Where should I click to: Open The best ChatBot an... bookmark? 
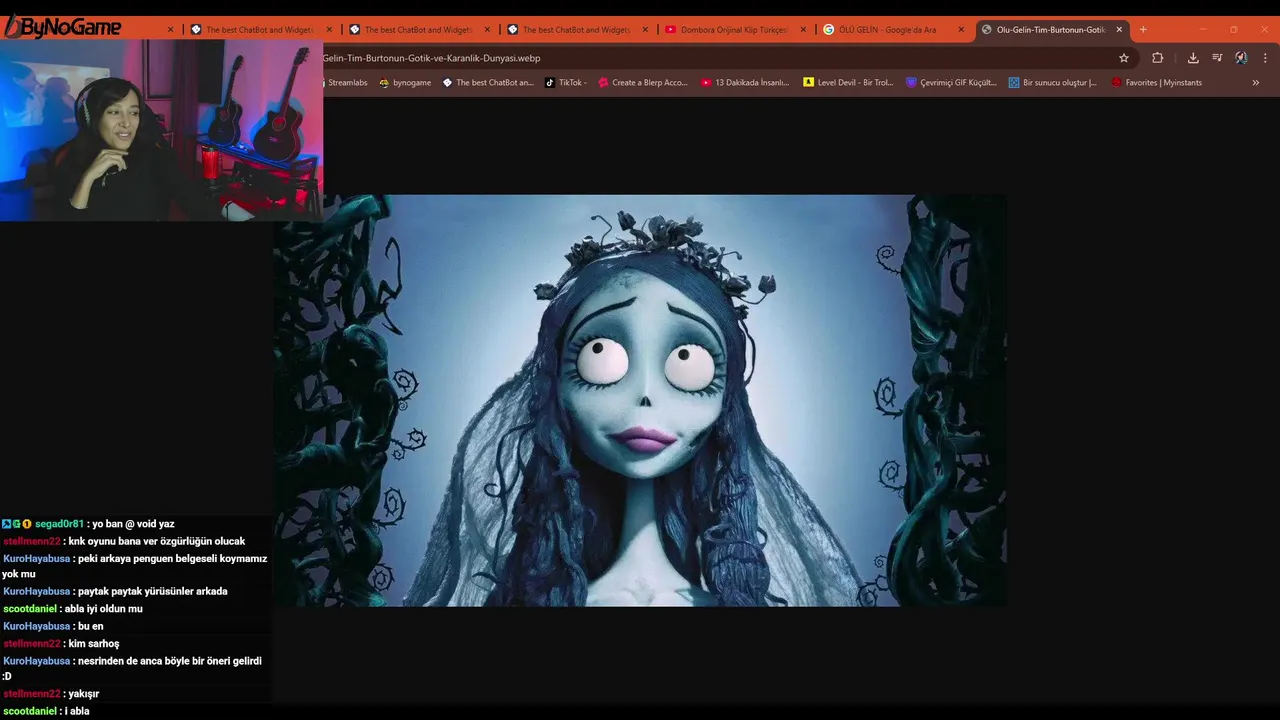pos(488,82)
